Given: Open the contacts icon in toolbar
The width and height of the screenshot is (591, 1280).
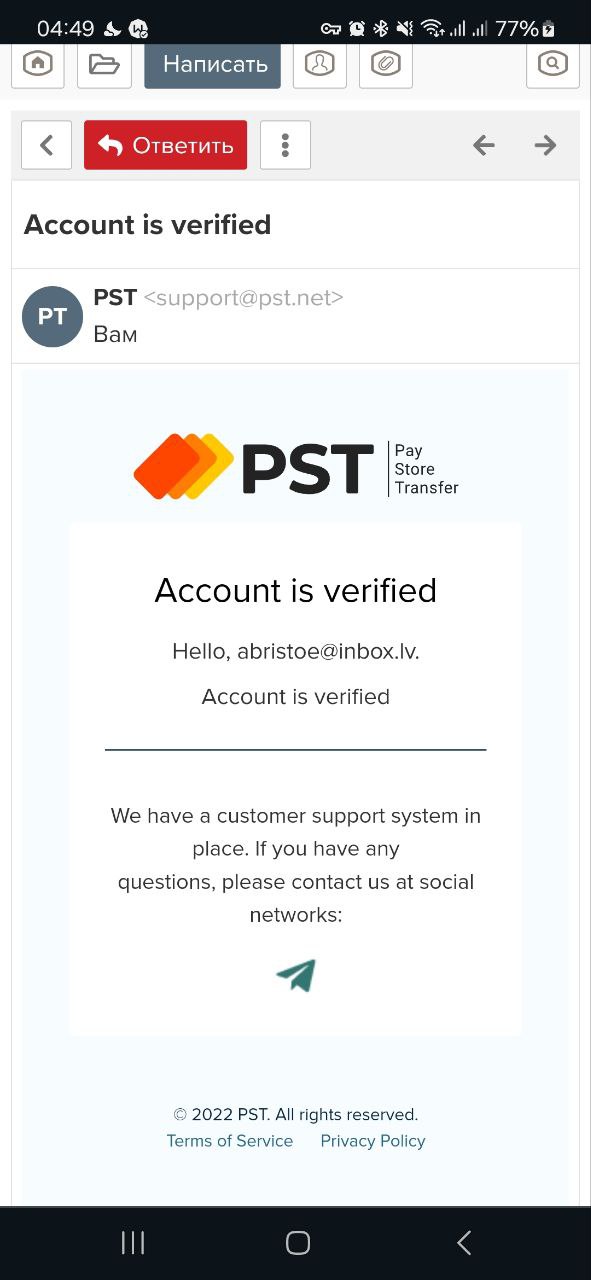Looking at the screenshot, I should [x=319, y=65].
